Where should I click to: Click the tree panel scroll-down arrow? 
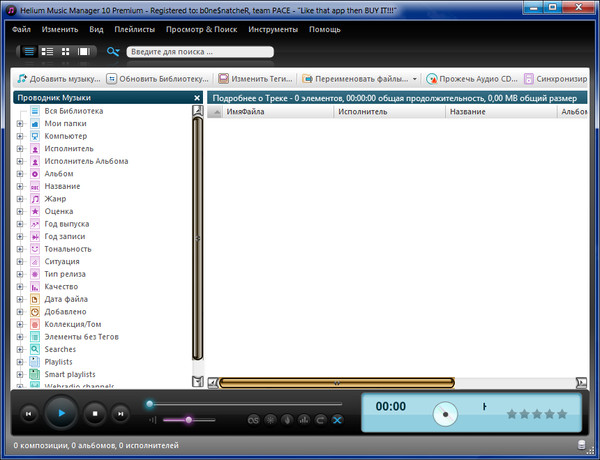click(x=198, y=381)
